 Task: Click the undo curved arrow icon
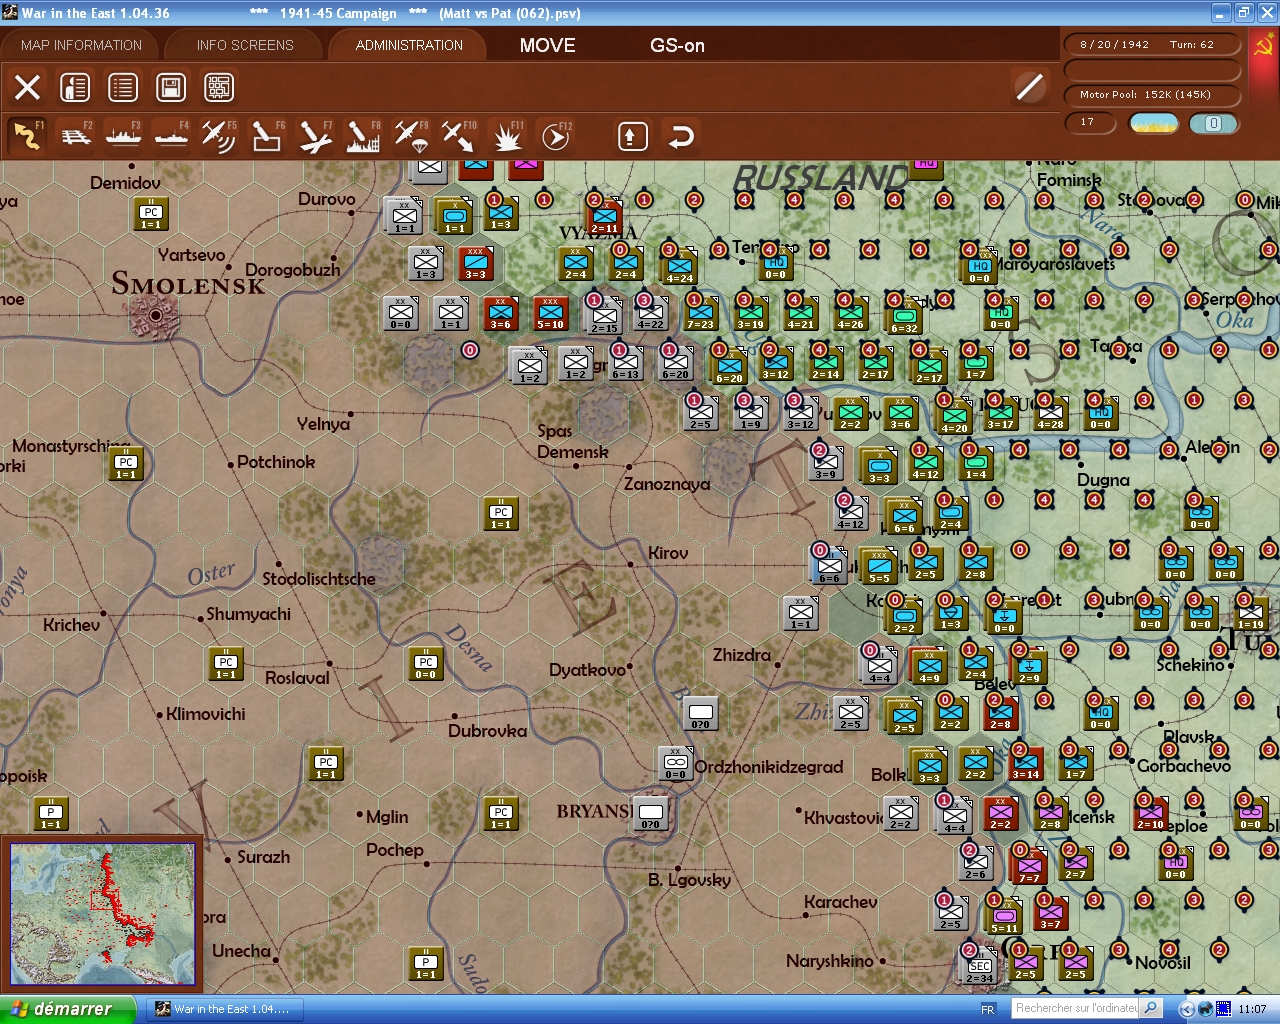(x=681, y=136)
